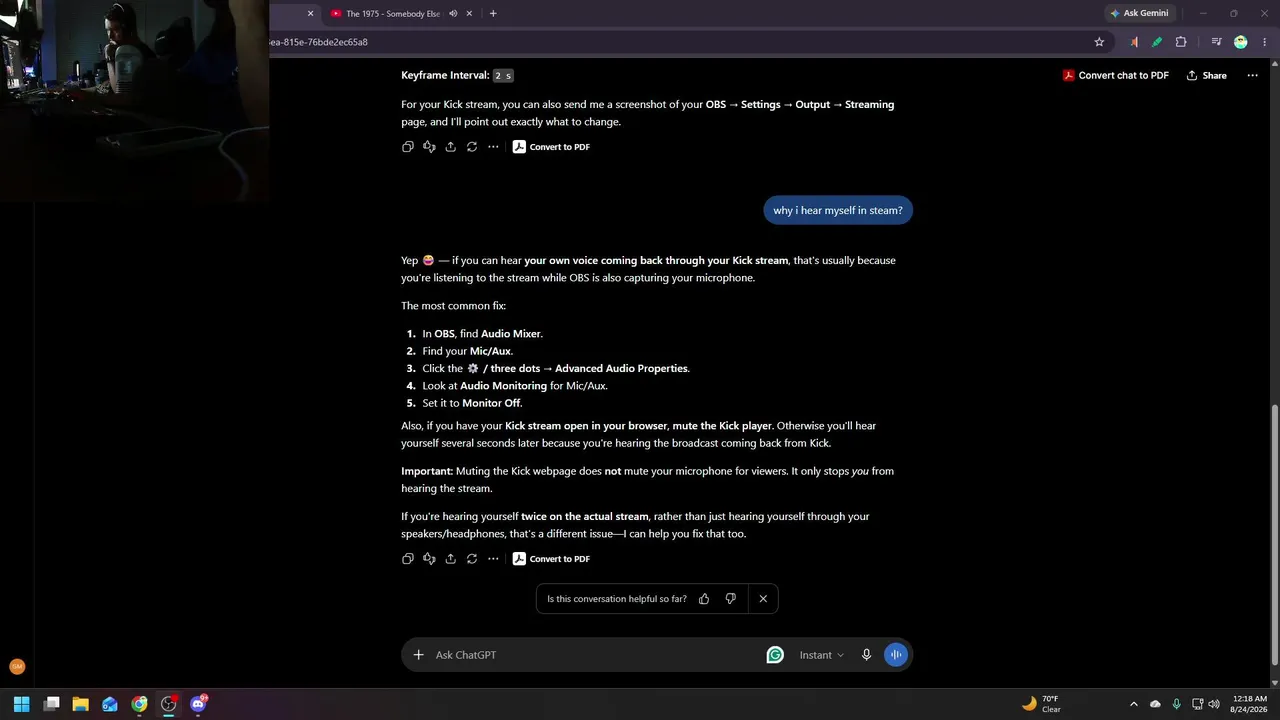Open Task View on the taskbar

(x=52, y=704)
